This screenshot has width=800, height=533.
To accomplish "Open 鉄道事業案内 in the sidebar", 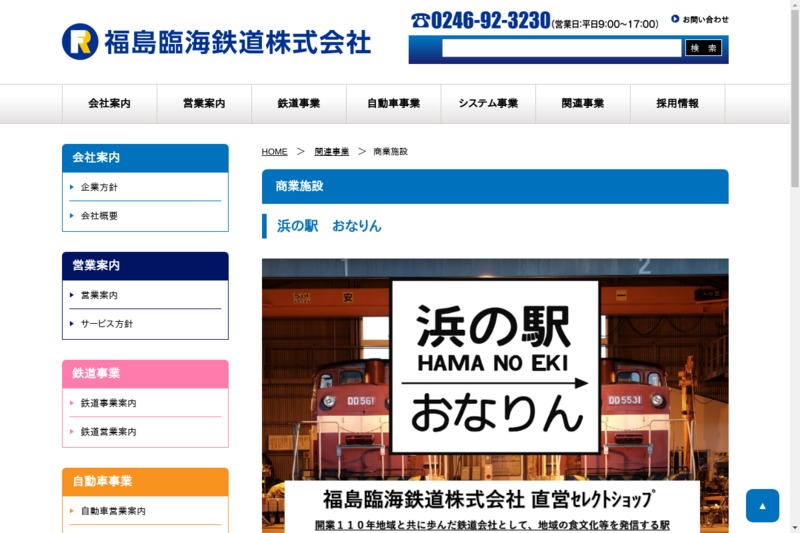I will tap(108, 403).
